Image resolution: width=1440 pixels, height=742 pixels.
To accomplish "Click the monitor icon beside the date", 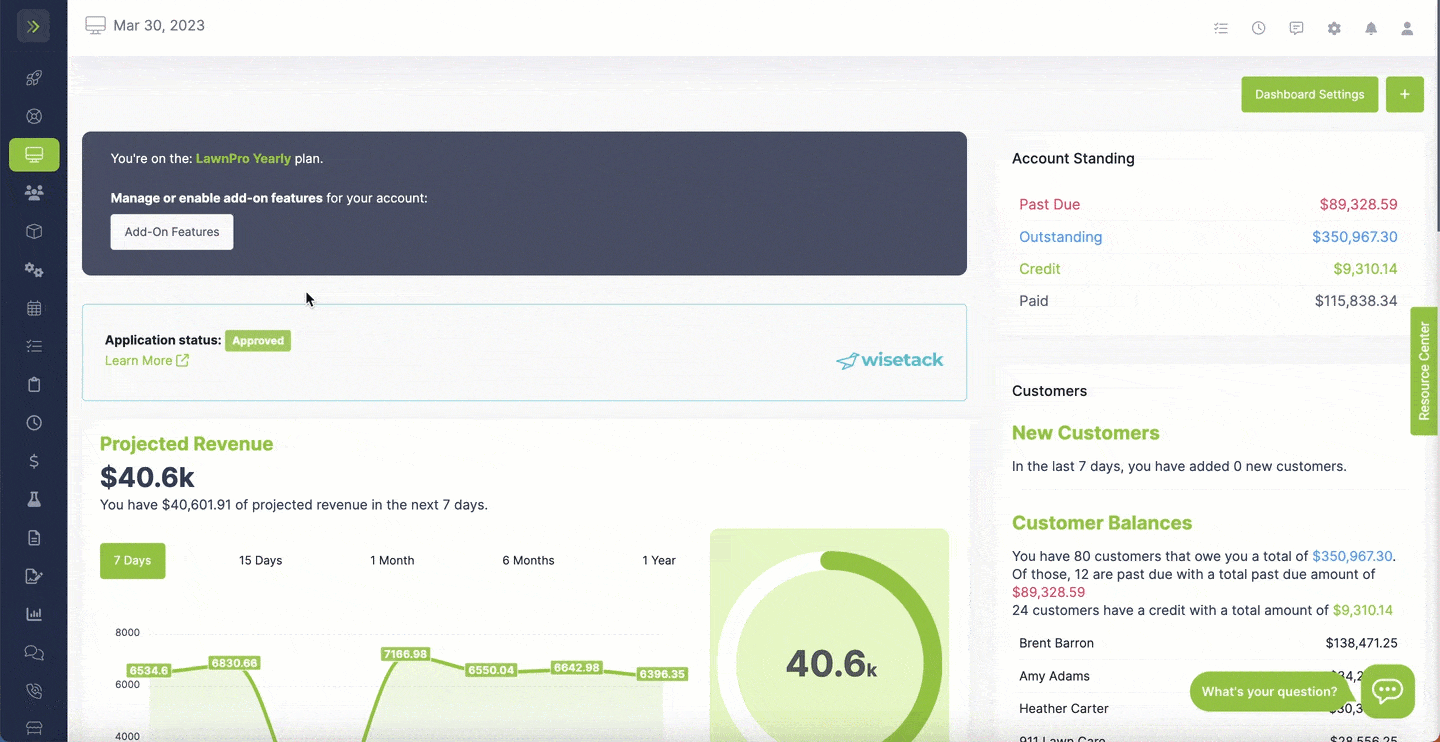I will (x=95, y=26).
